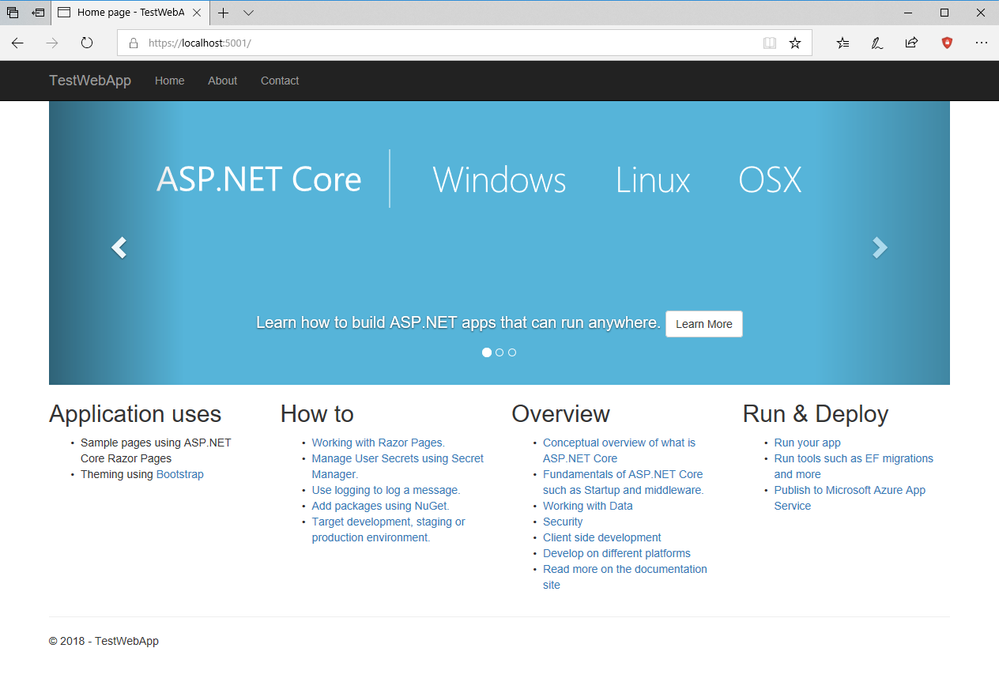The height and width of the screenshot is (678, 999).
Task: Click the © 2018 - TestWebApp footer text
Action: pos(104,641)
